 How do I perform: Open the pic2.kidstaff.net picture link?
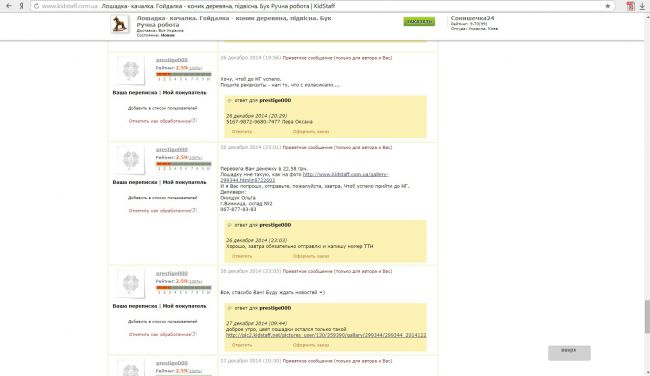point(326,335)
